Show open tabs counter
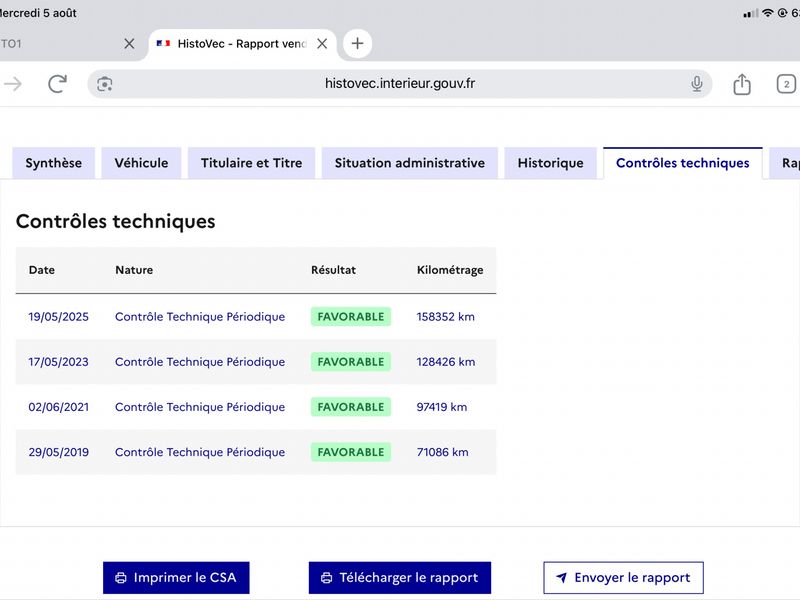Screen dimensions: 800x600 786,84
